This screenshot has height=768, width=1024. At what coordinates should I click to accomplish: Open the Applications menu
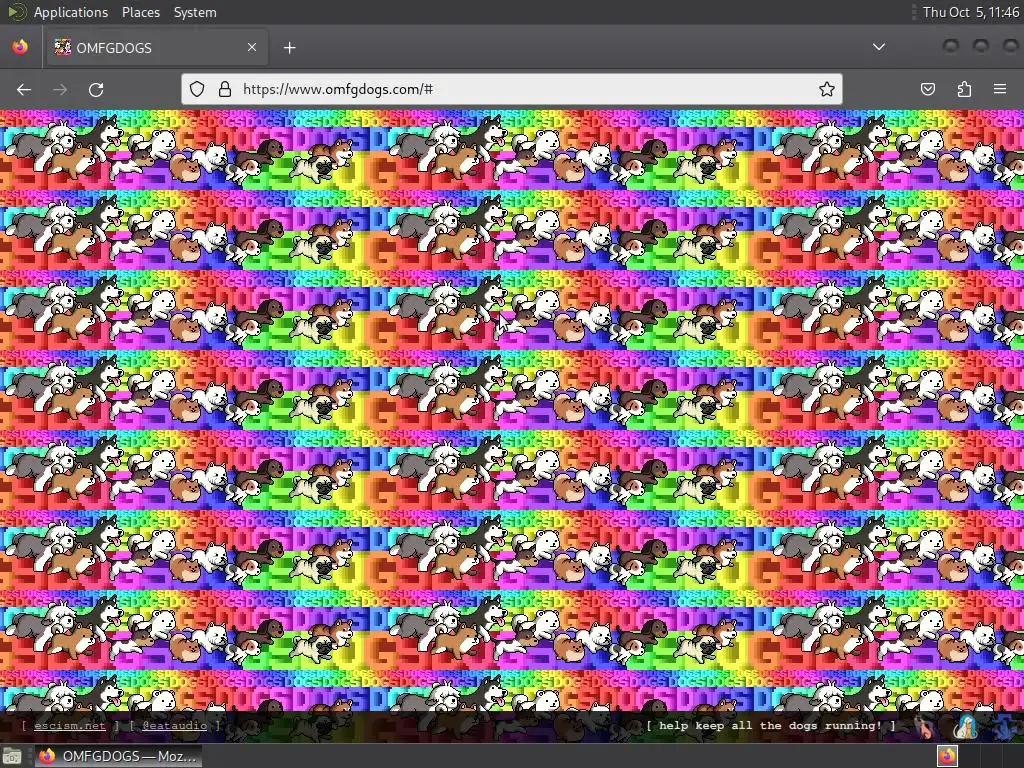pos(71,12)
